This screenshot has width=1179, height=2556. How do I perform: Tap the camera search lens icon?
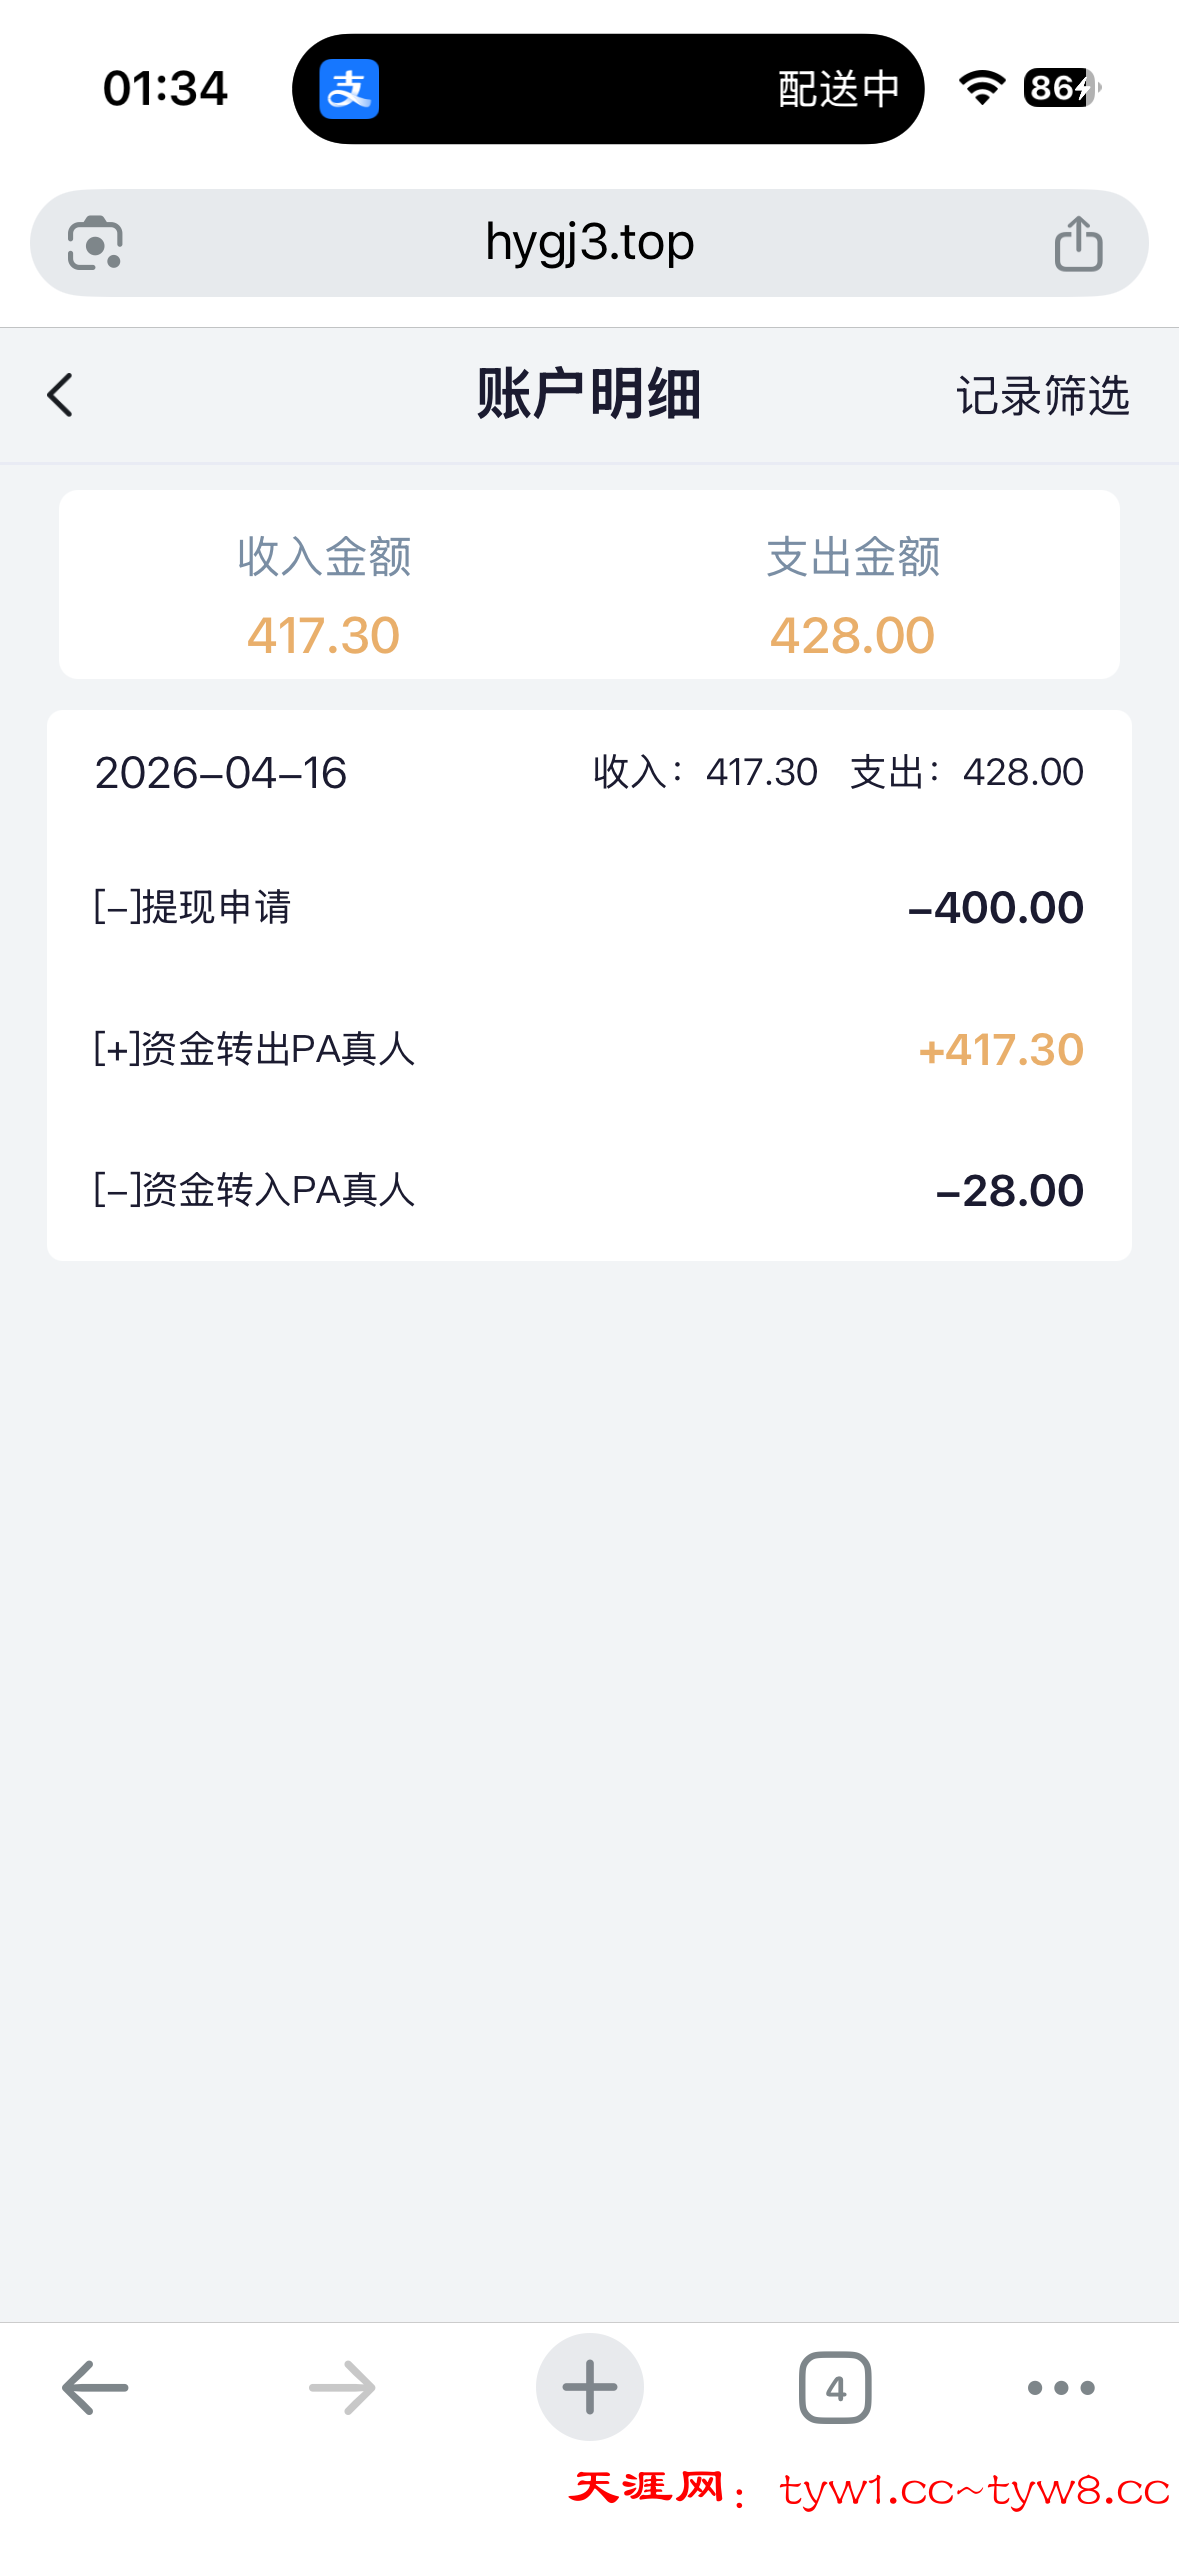pyautogui.click(x=95, y=243)
